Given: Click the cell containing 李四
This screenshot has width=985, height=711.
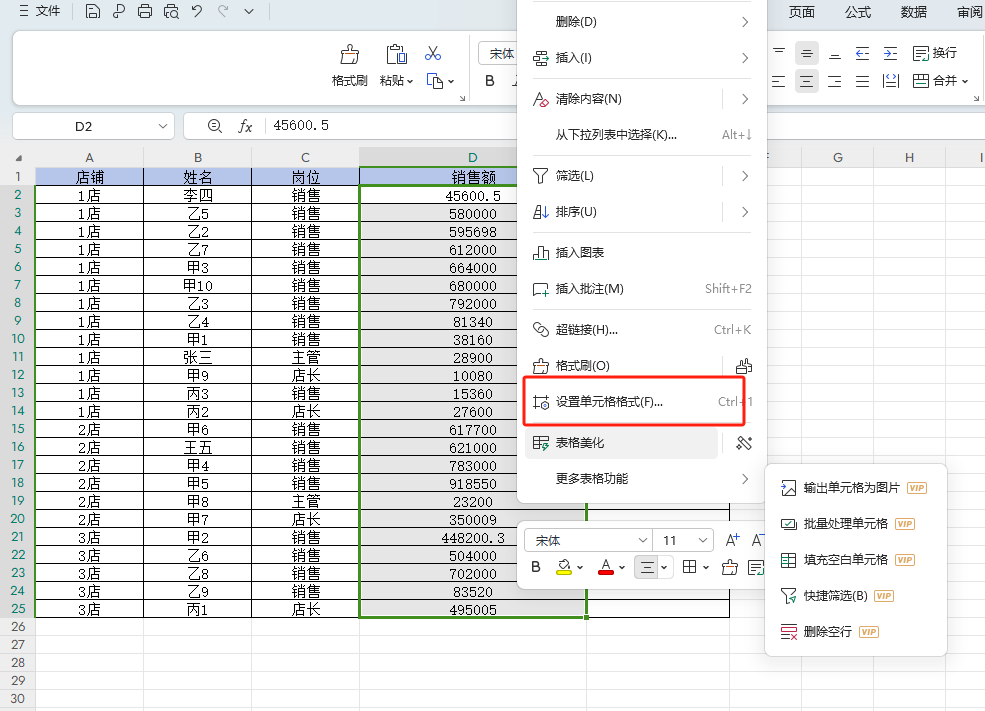Looking at the screenshot, I should [x=198, y=195].
